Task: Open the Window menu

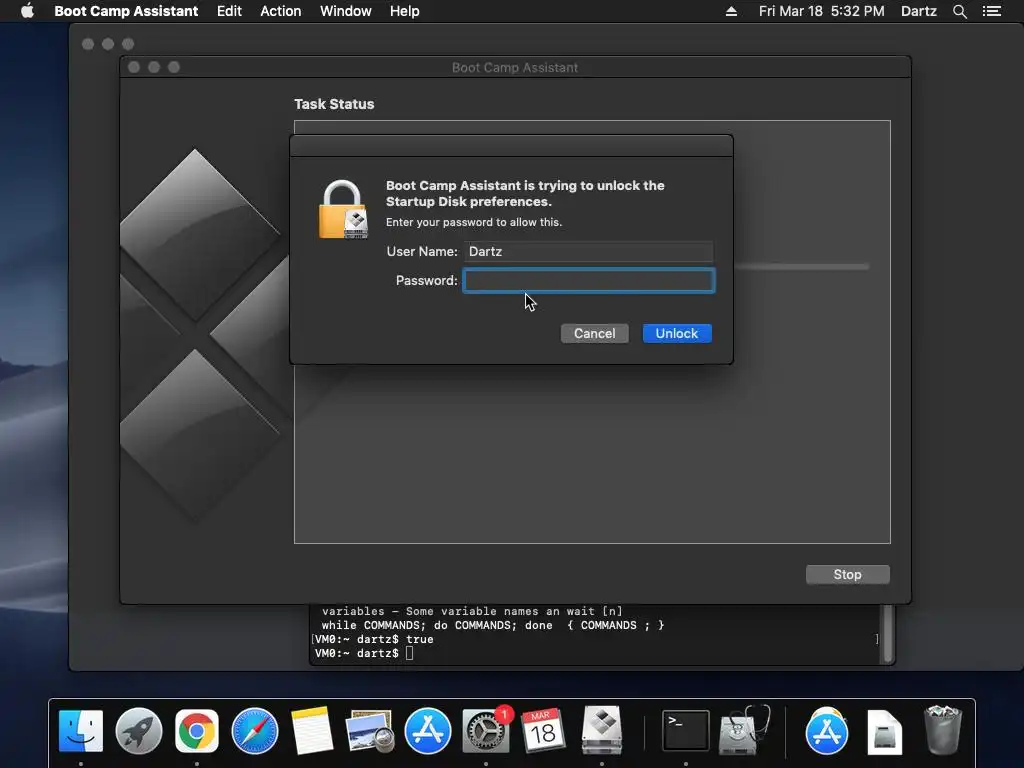Action: point(345,11)
